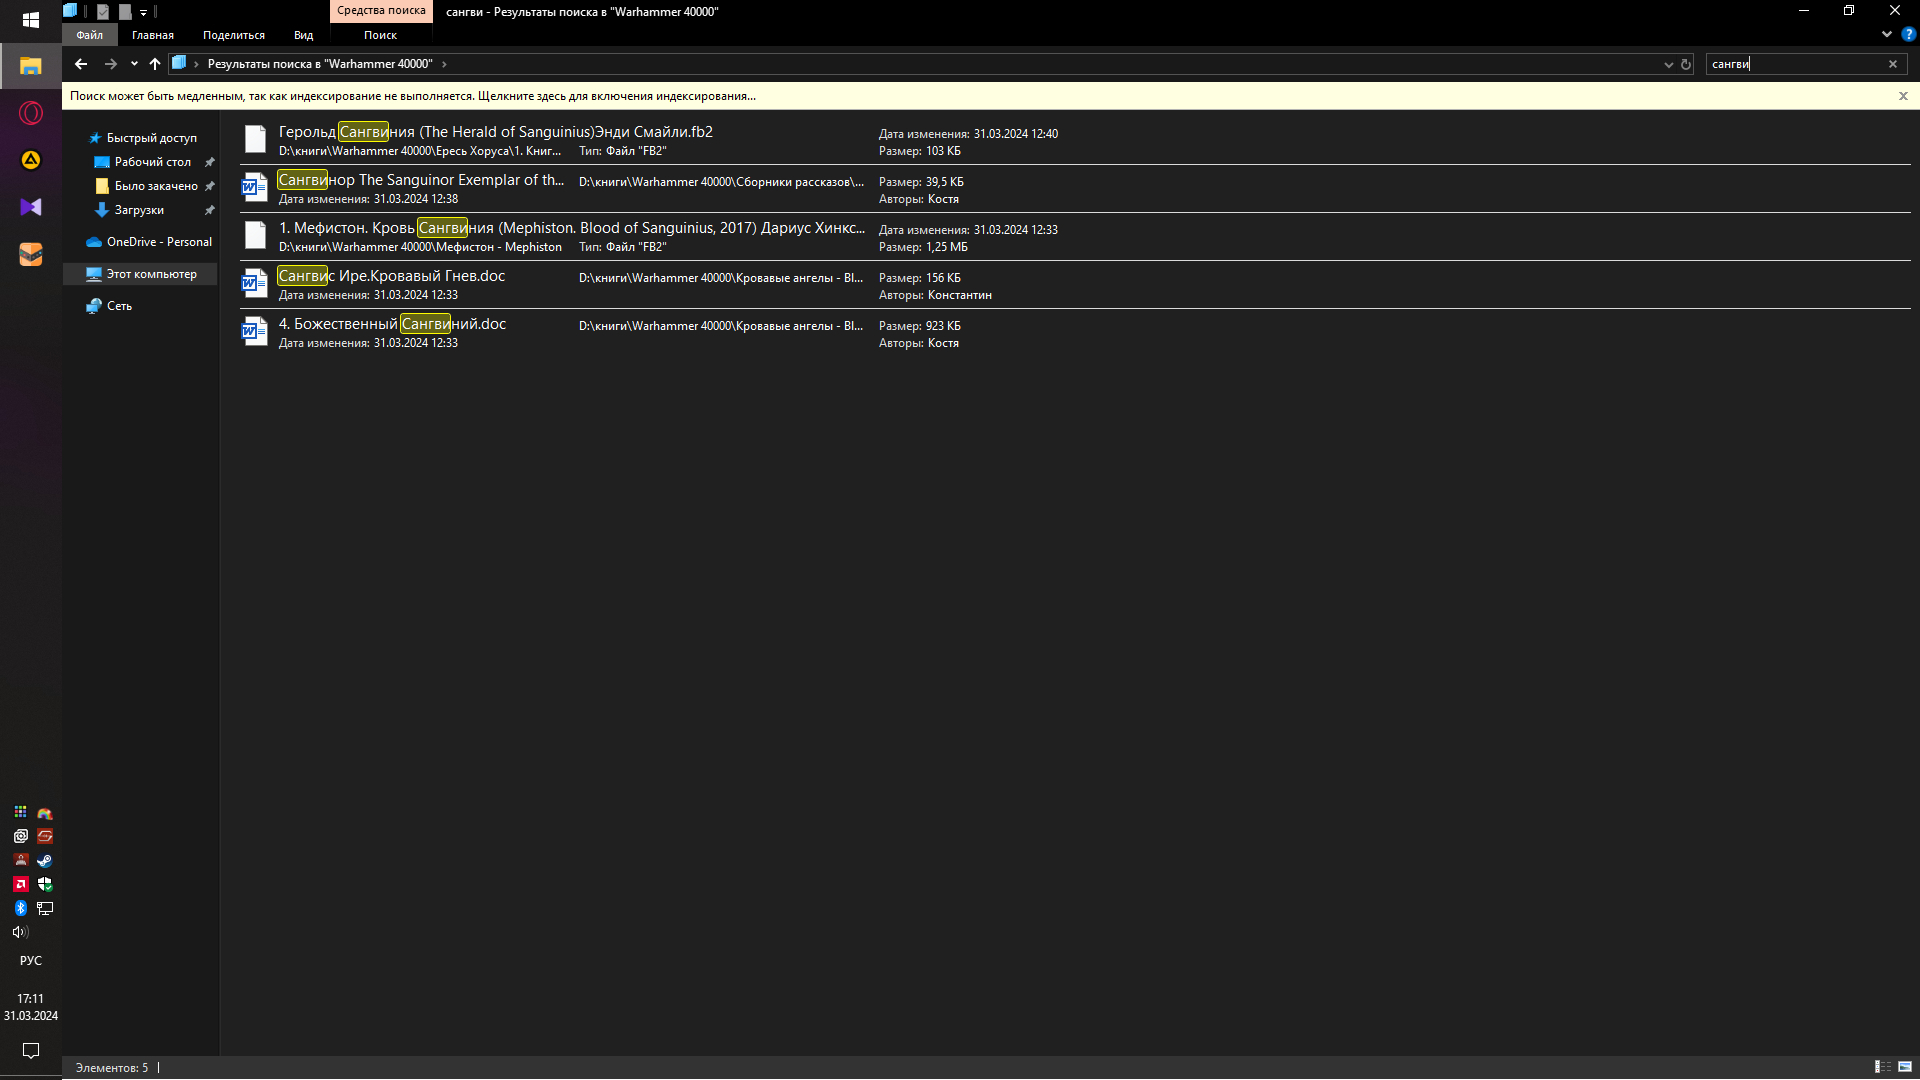Clear the search box text
The width and height of the screenshot is (1920, 1080).
click(x=1892, y=64)
